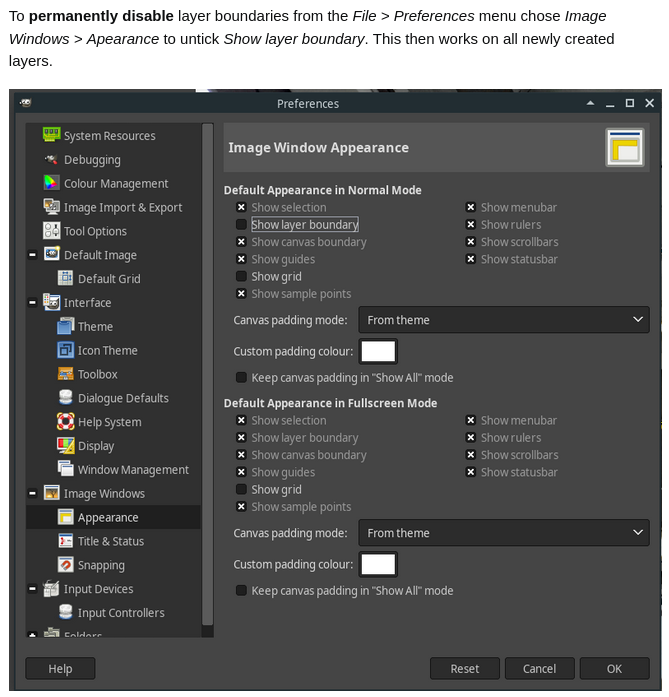Collapse the Image Windows tree node
The image size is (669, 697).
(32, 493)
